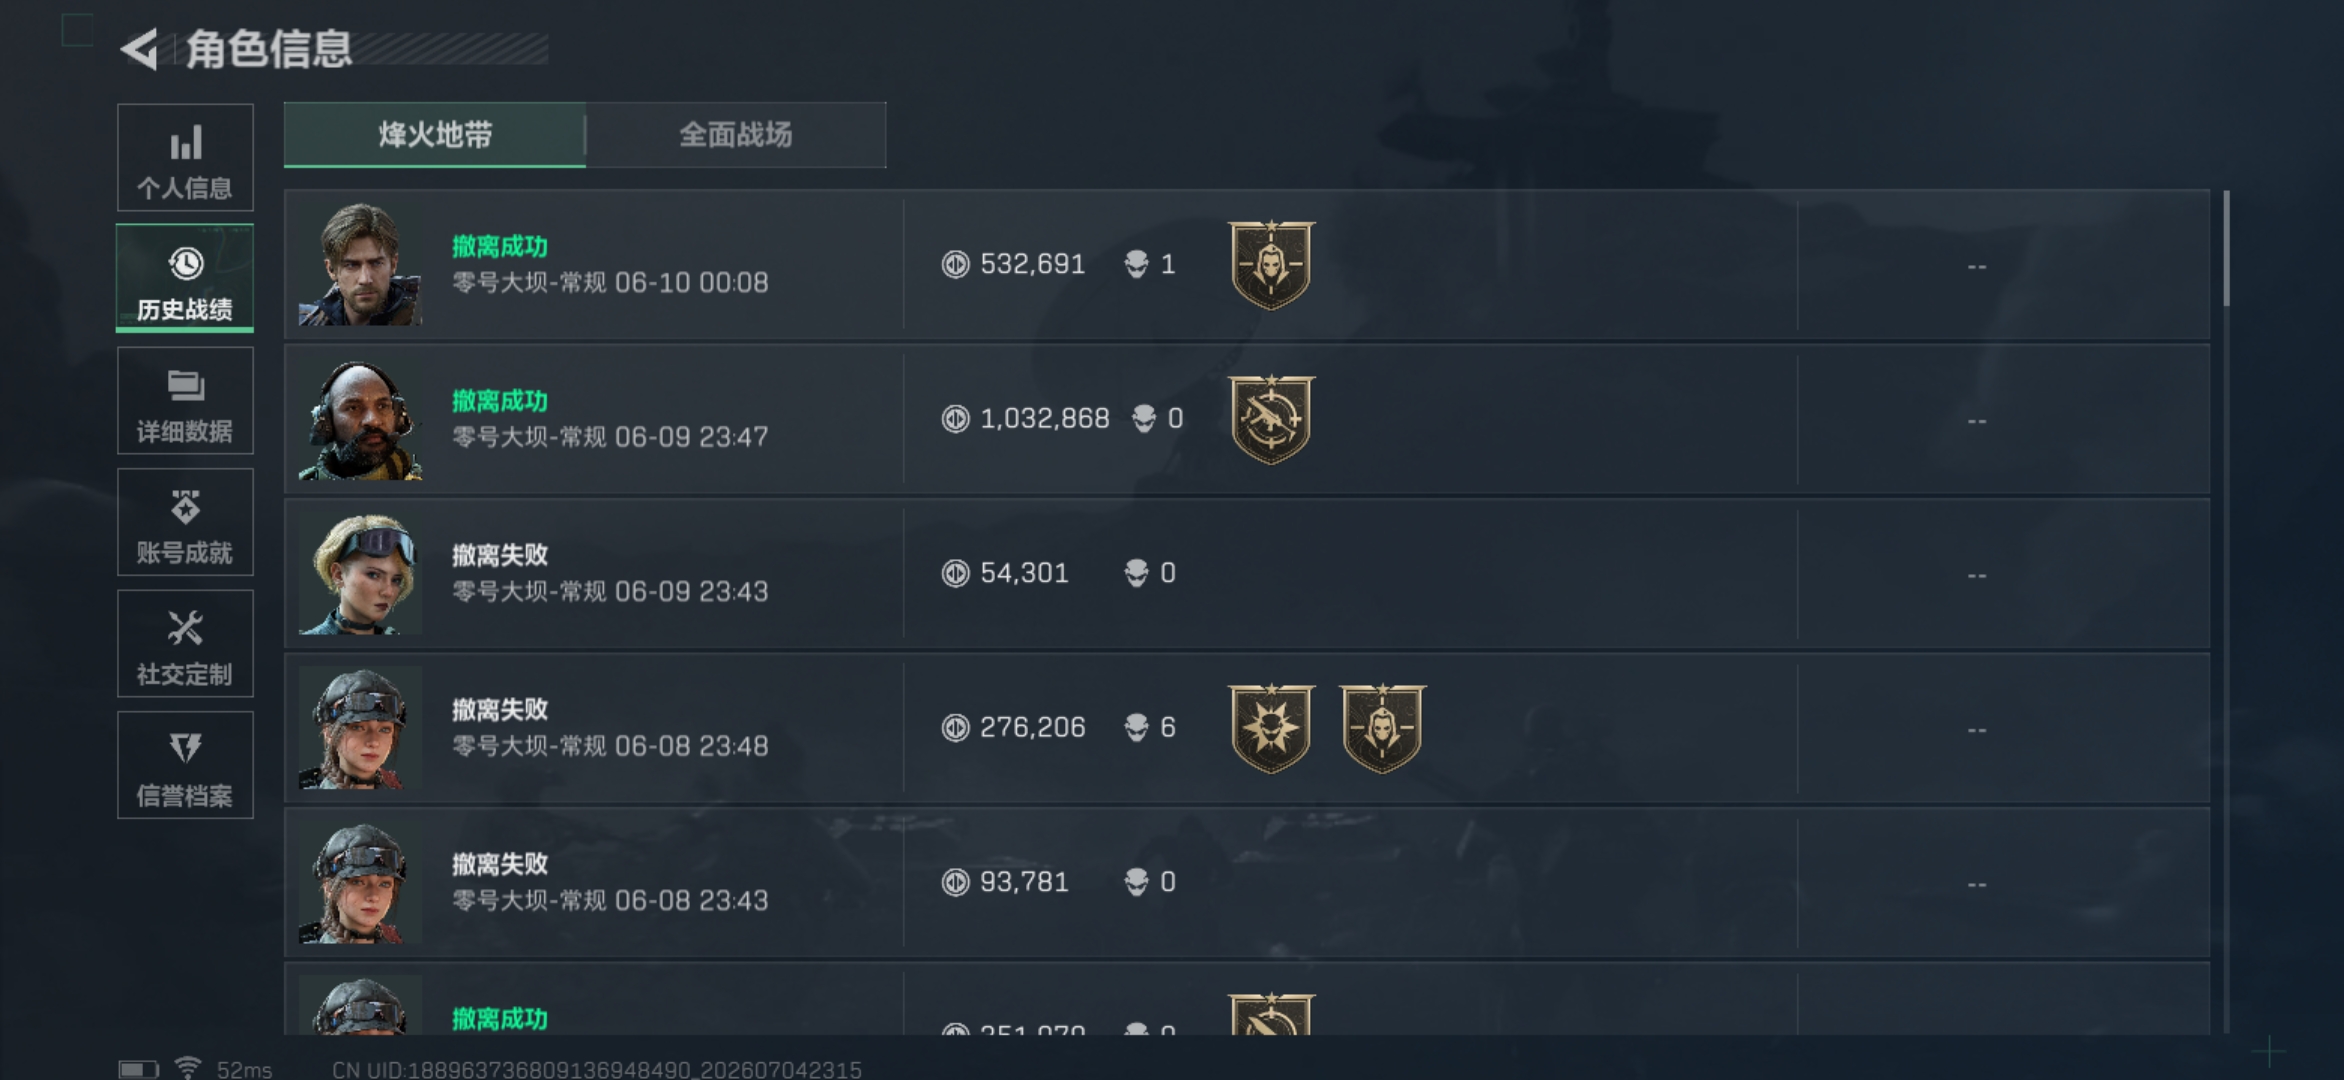Open the 信誉档案 sidebar section
2344x1080 pixels.
(185, 765)
